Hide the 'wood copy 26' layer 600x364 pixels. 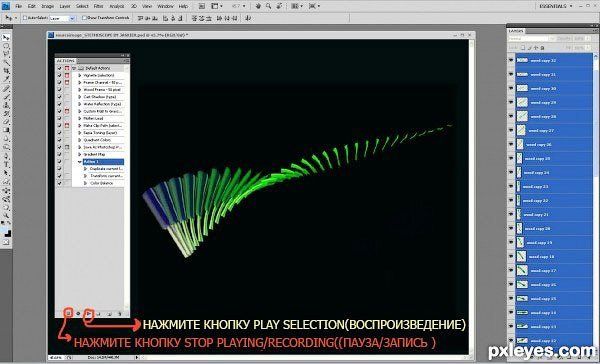(x=511, y=144)
